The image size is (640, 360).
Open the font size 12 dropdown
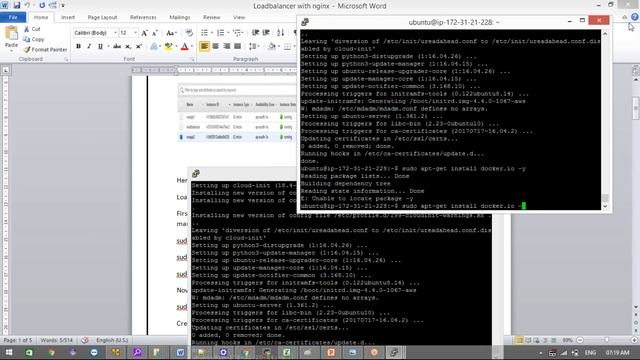136,33
